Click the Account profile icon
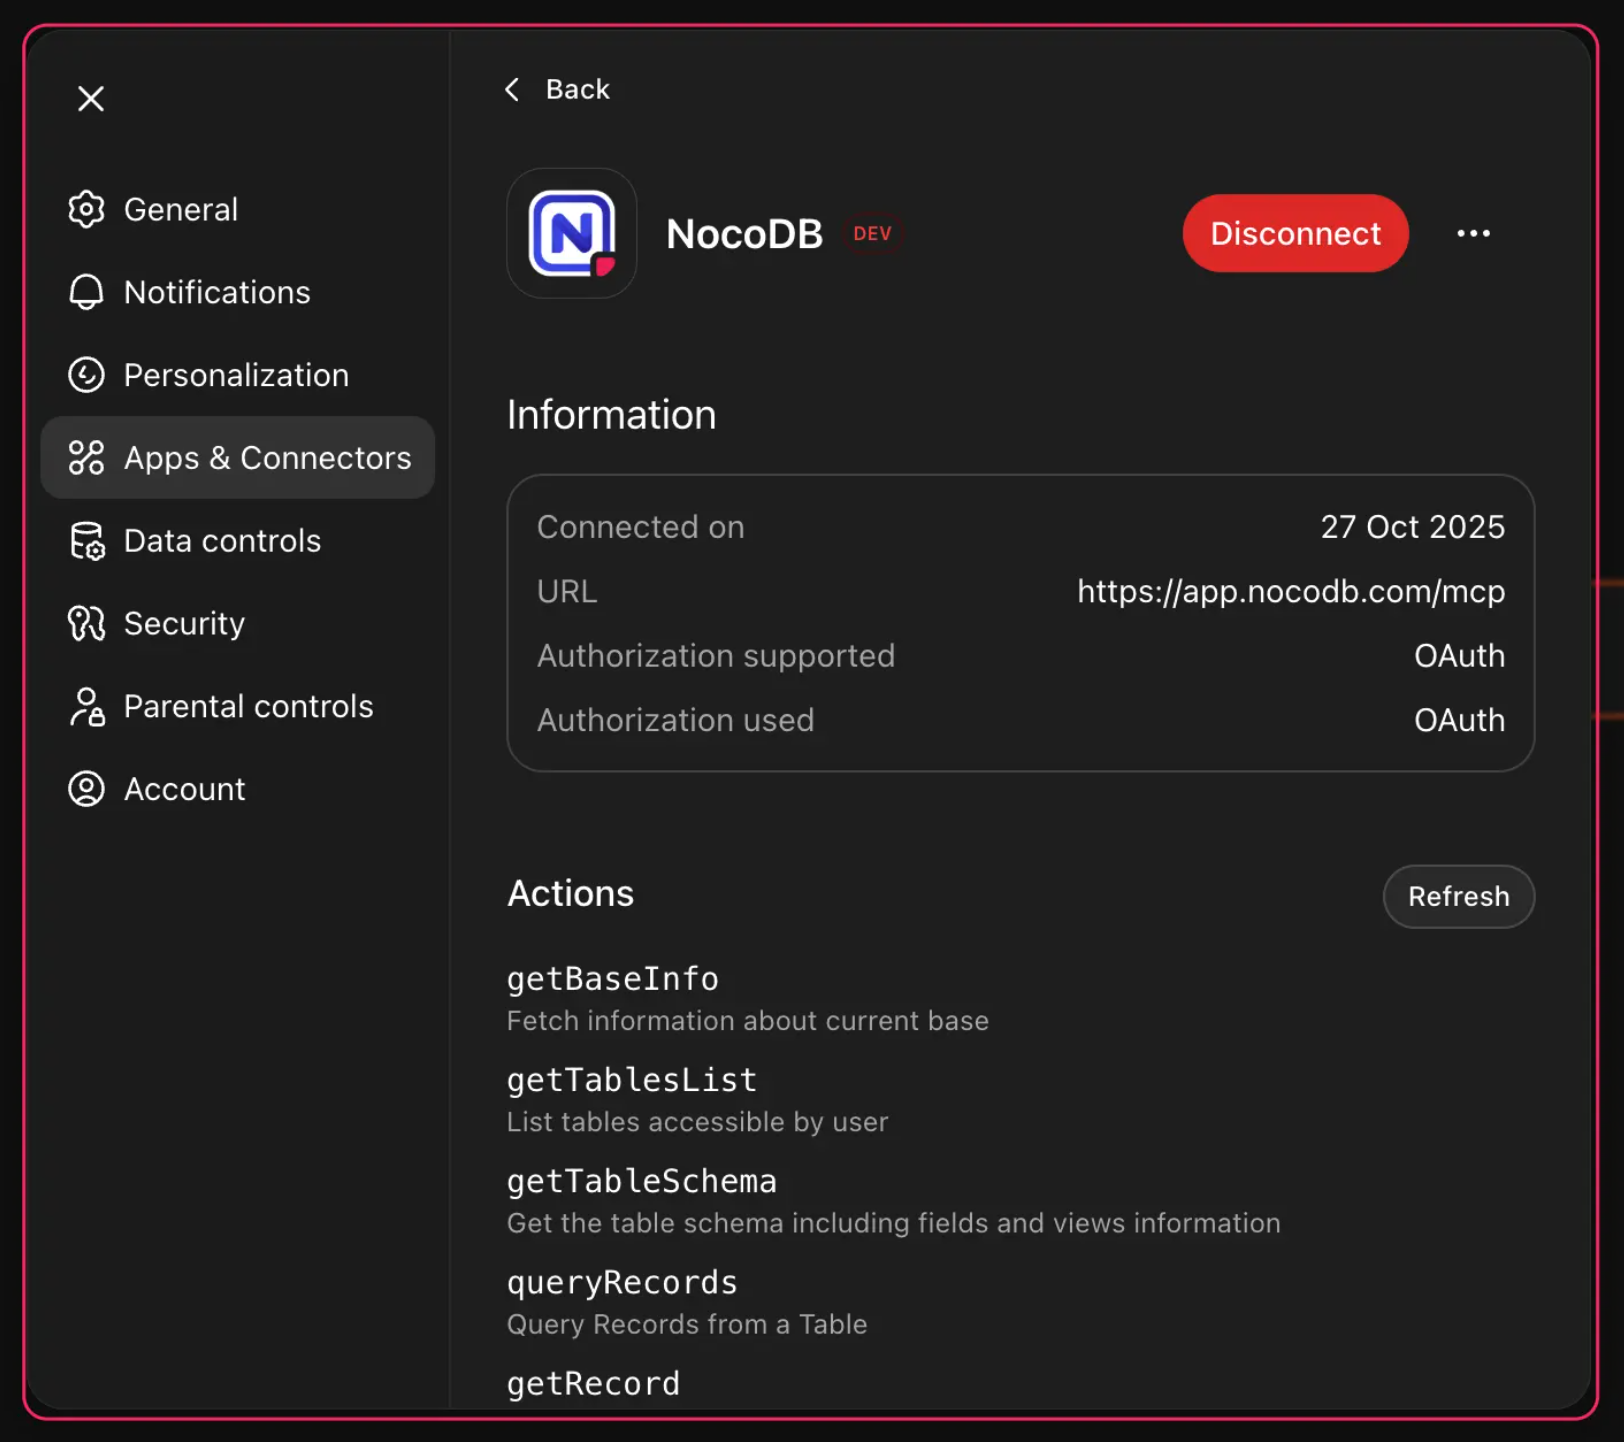 (86, 789)
